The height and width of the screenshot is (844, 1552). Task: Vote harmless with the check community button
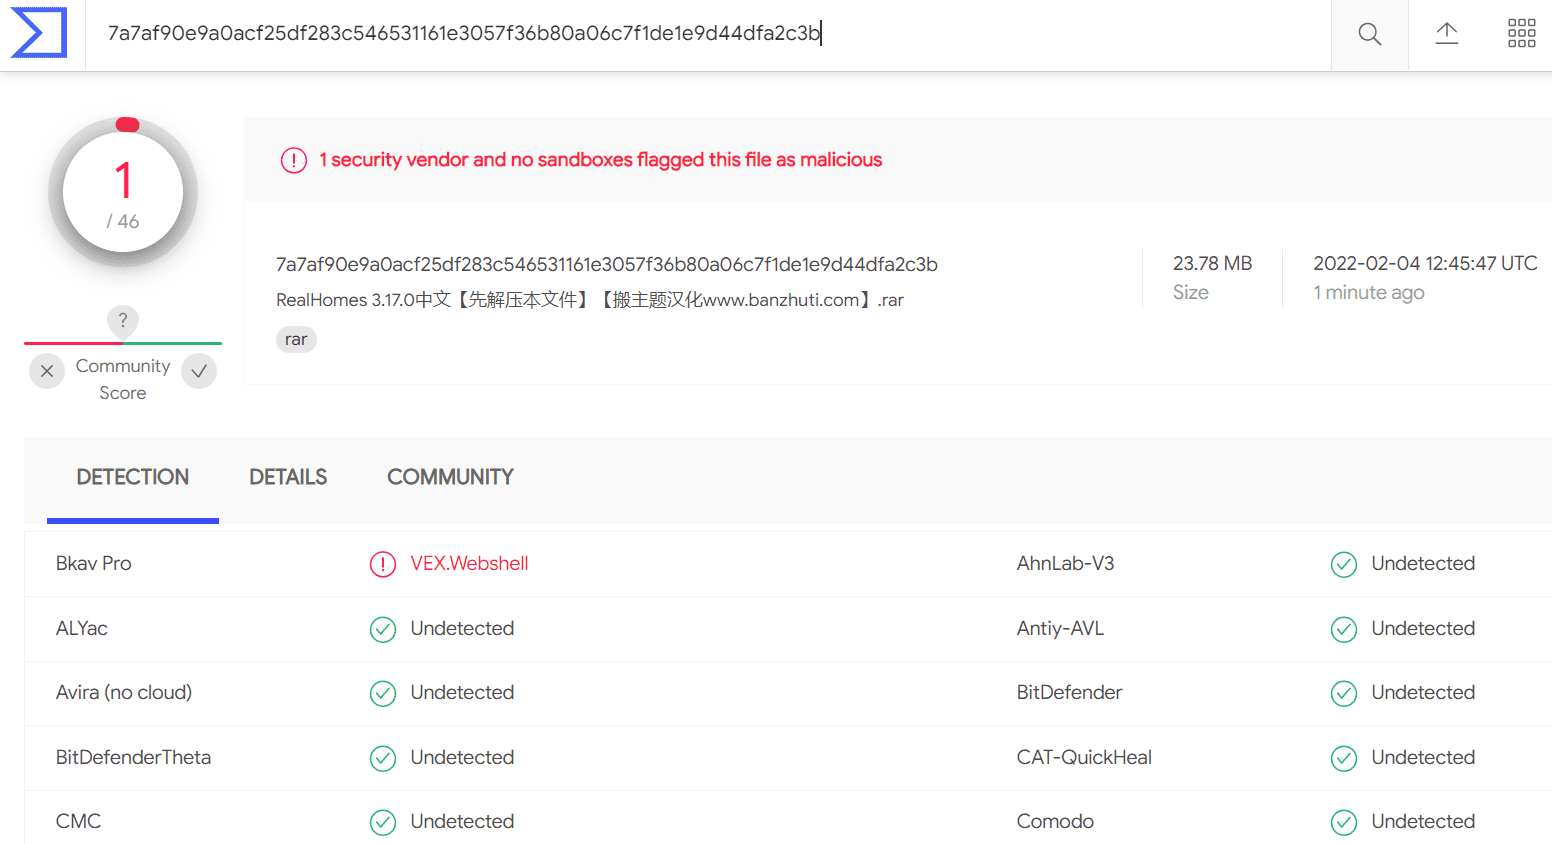point(199,371)
